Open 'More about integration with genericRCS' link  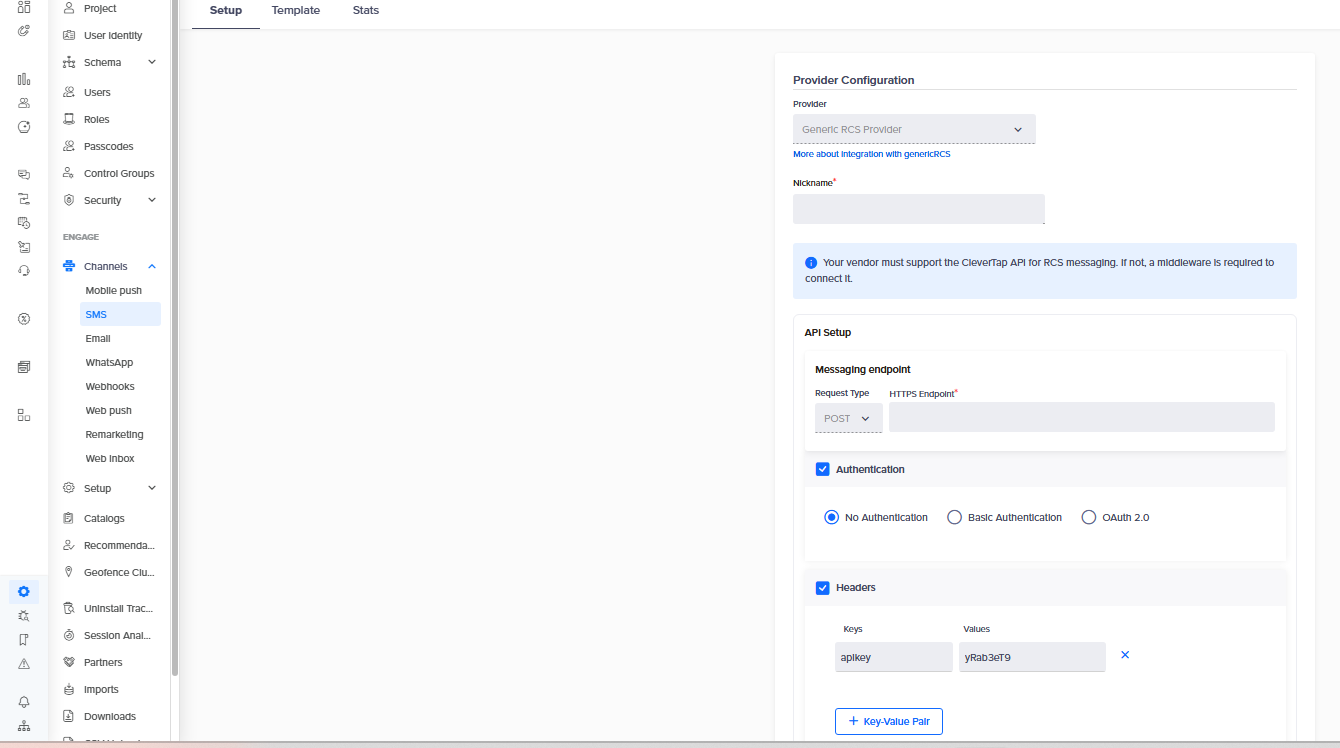(872, 154)
